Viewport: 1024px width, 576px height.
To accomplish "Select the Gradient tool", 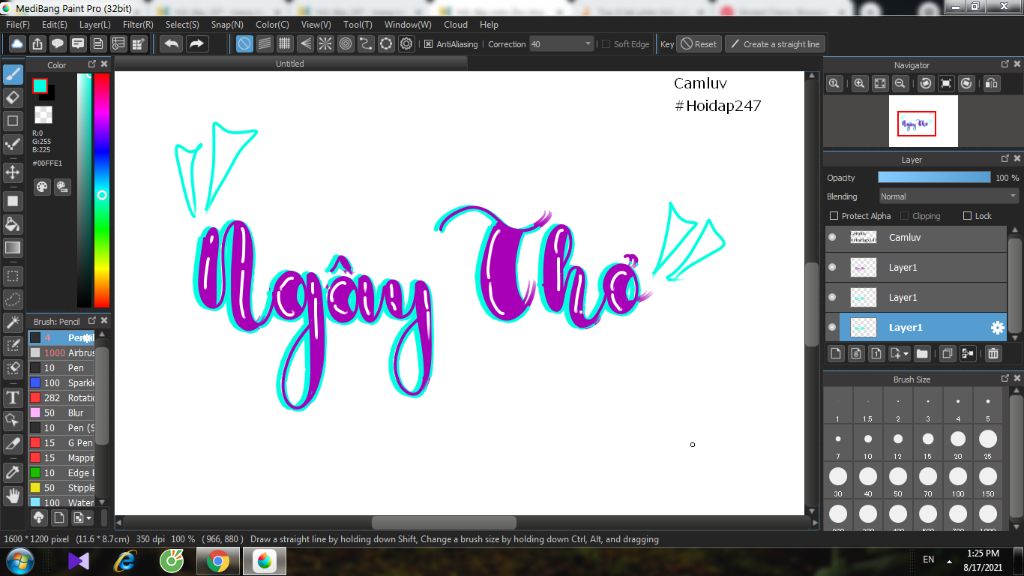I will 13,248.
